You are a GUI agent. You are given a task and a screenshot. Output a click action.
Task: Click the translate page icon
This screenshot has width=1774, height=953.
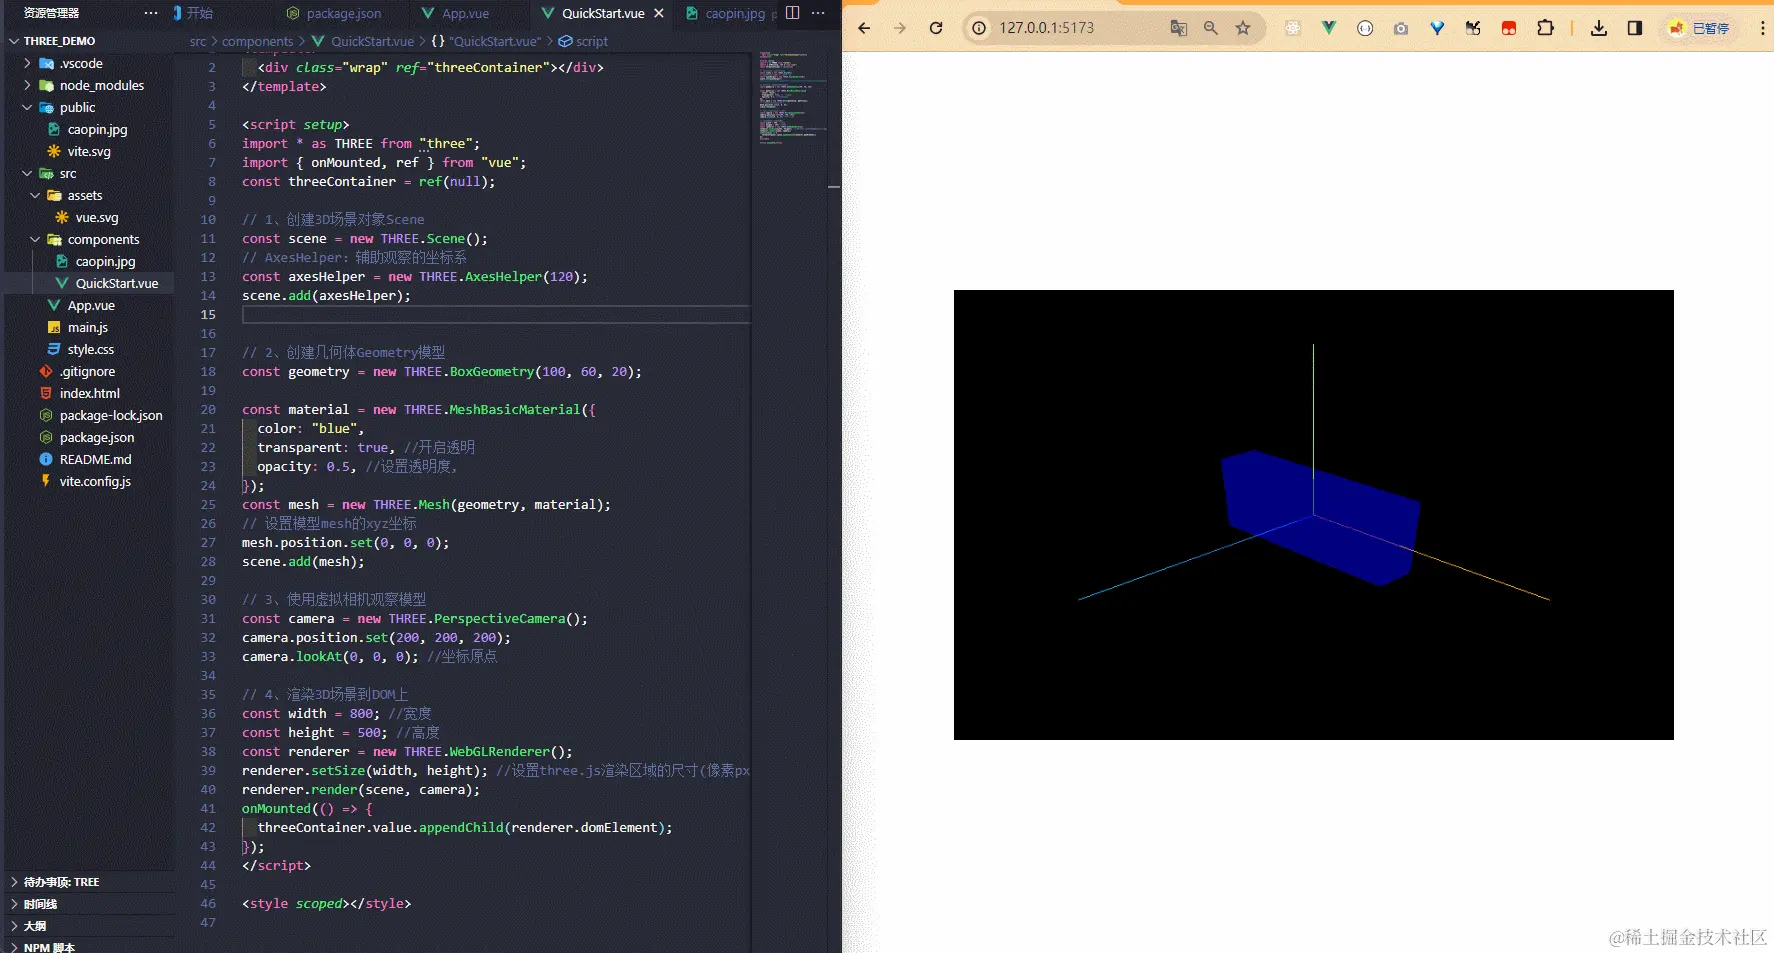(1179, 28)
